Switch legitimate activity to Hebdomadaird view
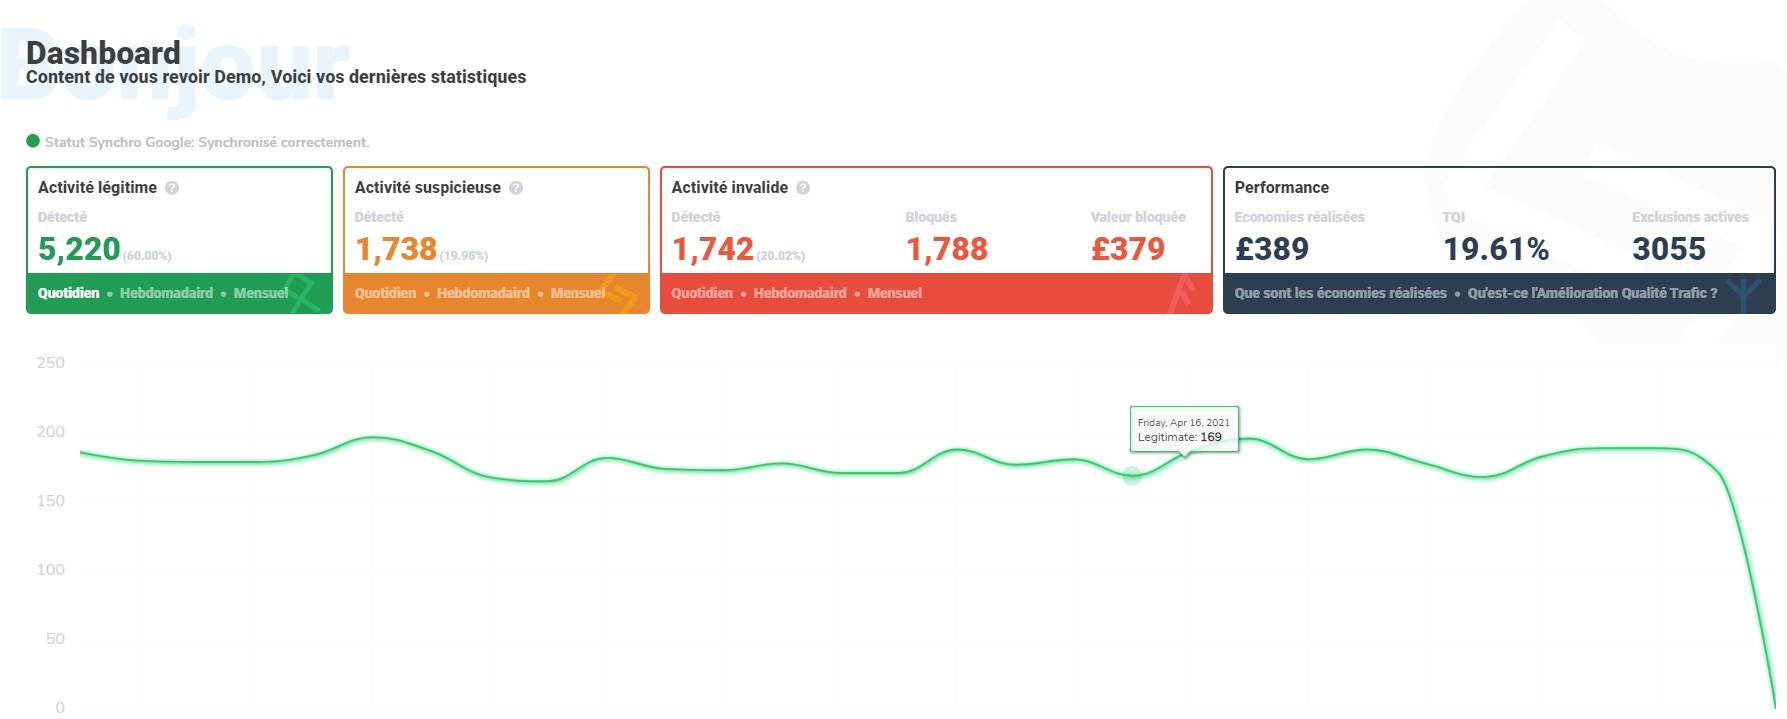This screenshot has width=1787, height=719. pyautogui.click(x=166, y=293)
